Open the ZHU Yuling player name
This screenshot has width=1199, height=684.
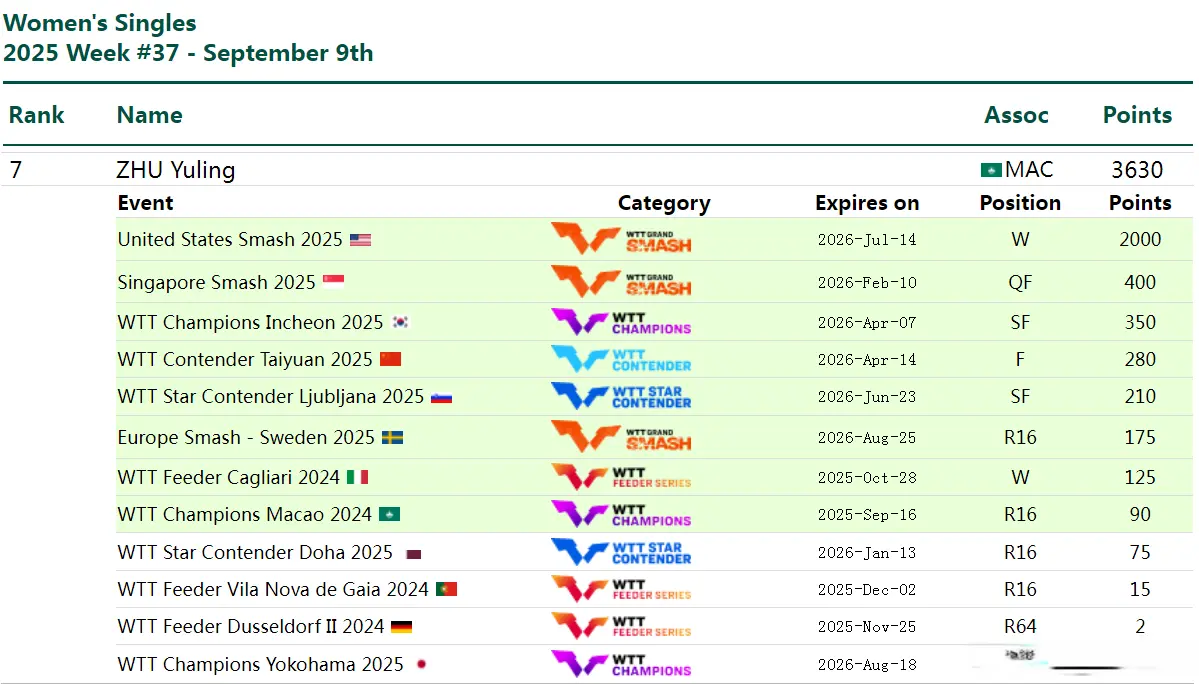(175, 170)
